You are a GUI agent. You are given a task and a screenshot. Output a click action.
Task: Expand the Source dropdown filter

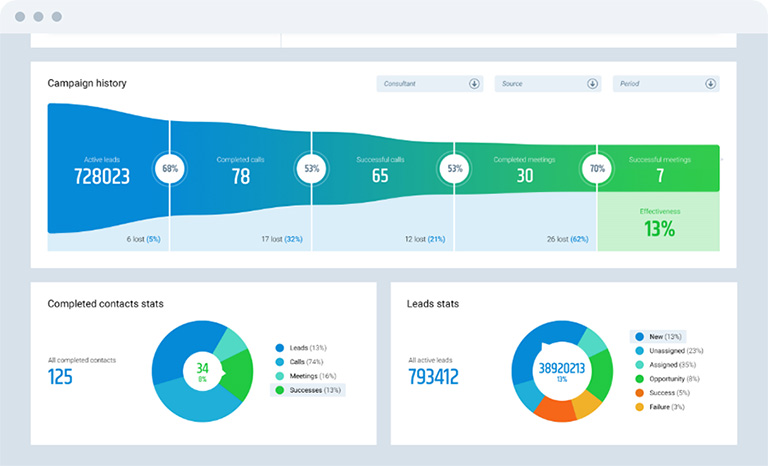[x=547, y=84]
